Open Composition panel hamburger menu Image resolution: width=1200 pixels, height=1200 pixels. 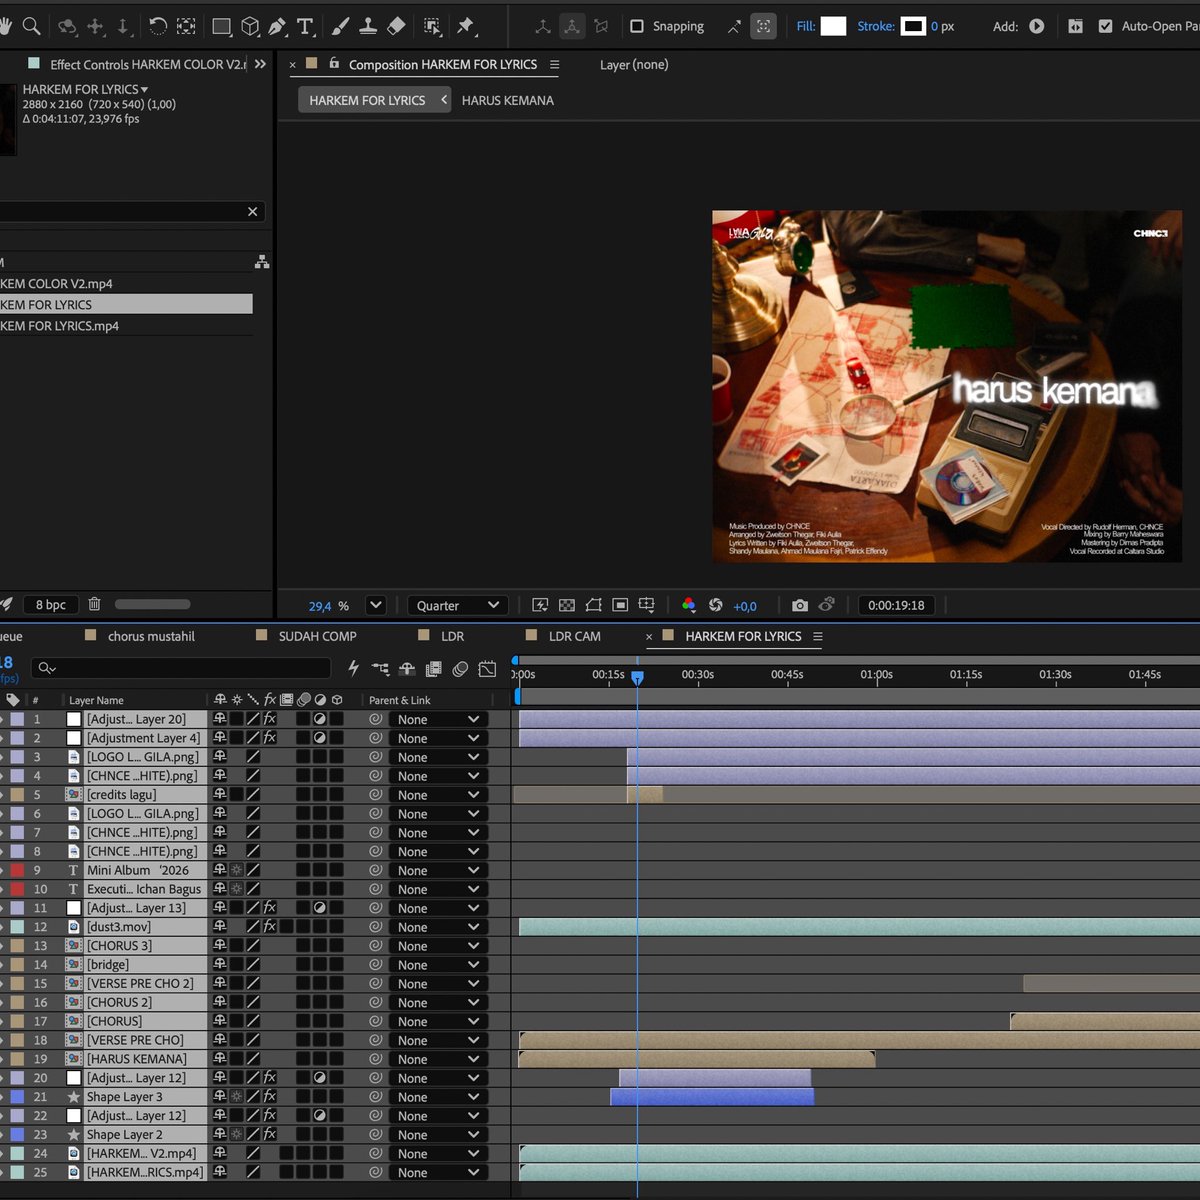click(554, 64)
